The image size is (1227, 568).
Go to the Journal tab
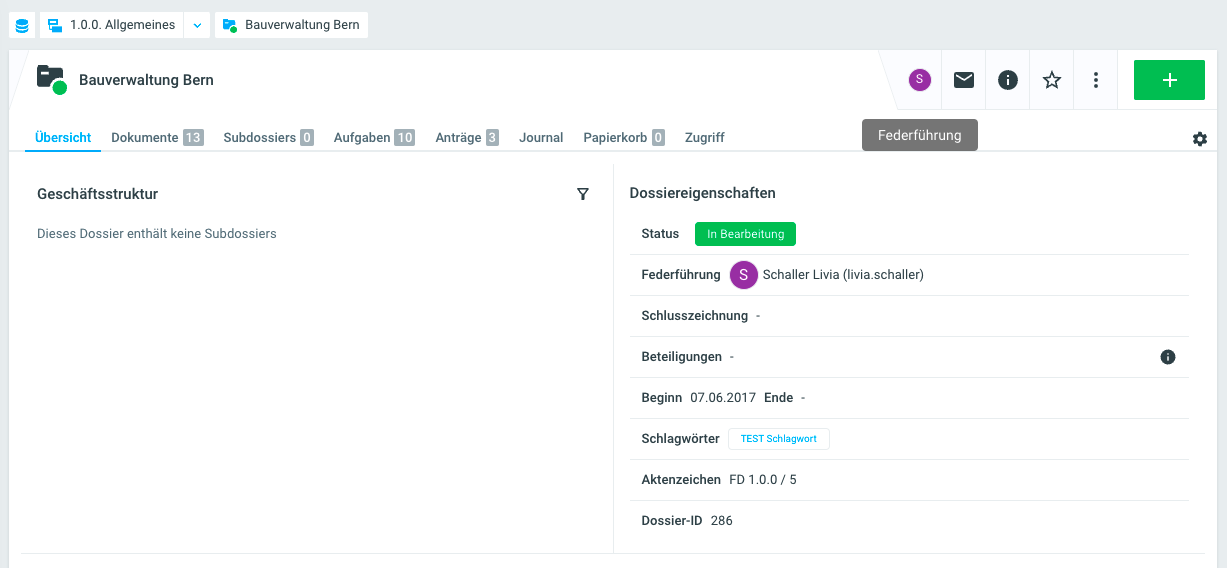(541, 137)
